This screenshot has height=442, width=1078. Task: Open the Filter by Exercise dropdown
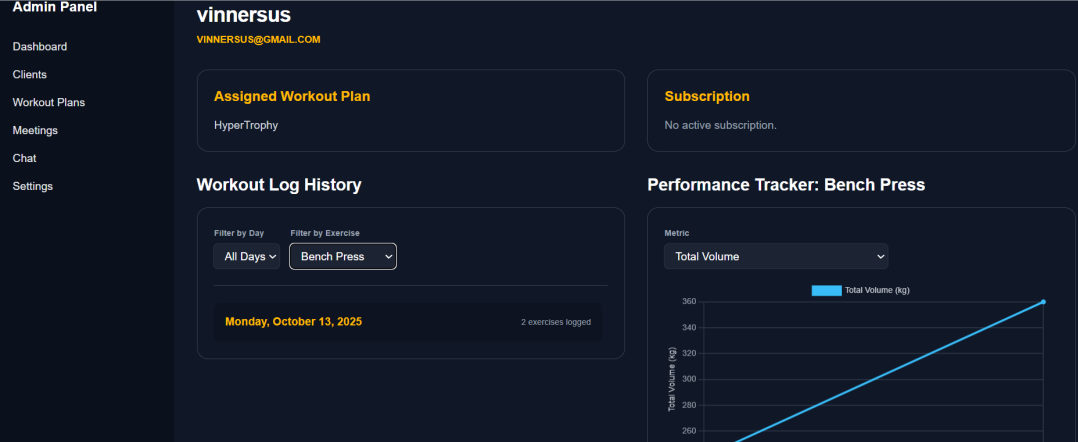[343, 257]
